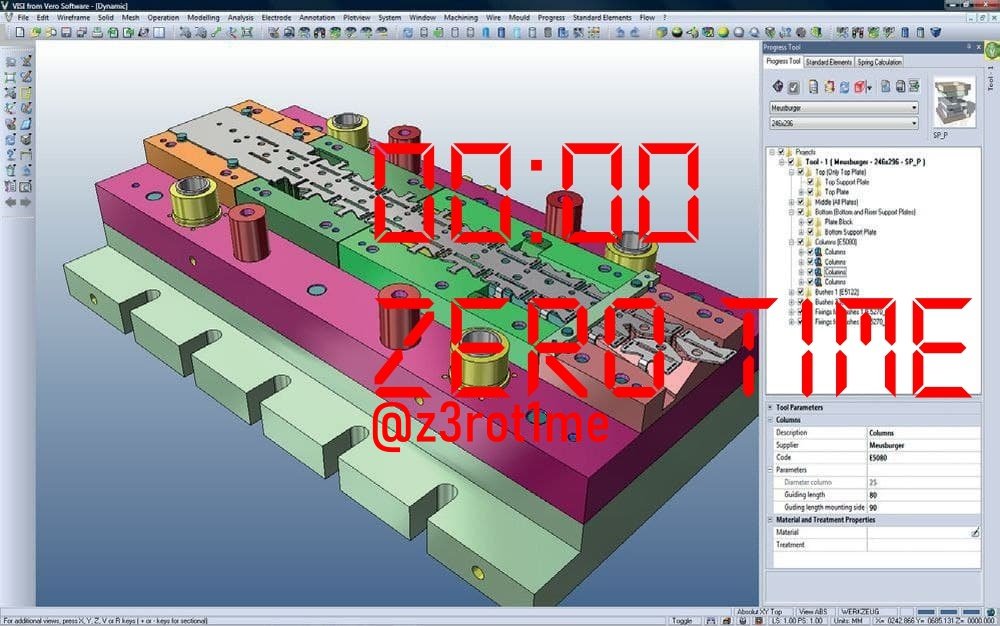This screenshot has height=626, width=1000.
Task: Open the 246x296 size dropdown
Action: click(844, 123)
